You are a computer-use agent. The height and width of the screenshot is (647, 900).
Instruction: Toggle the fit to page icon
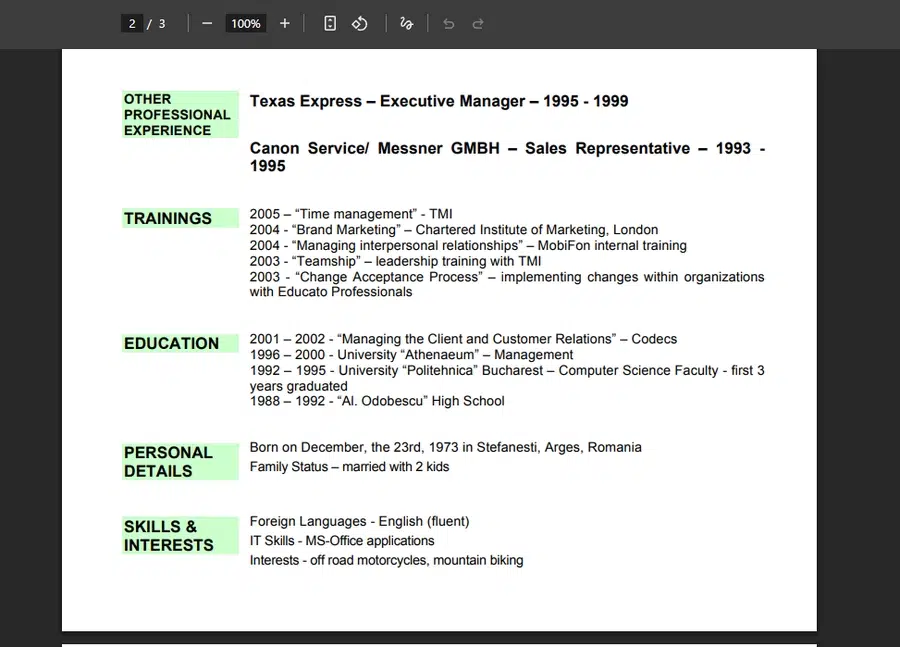pyautogui.click(x=330, y=23)
